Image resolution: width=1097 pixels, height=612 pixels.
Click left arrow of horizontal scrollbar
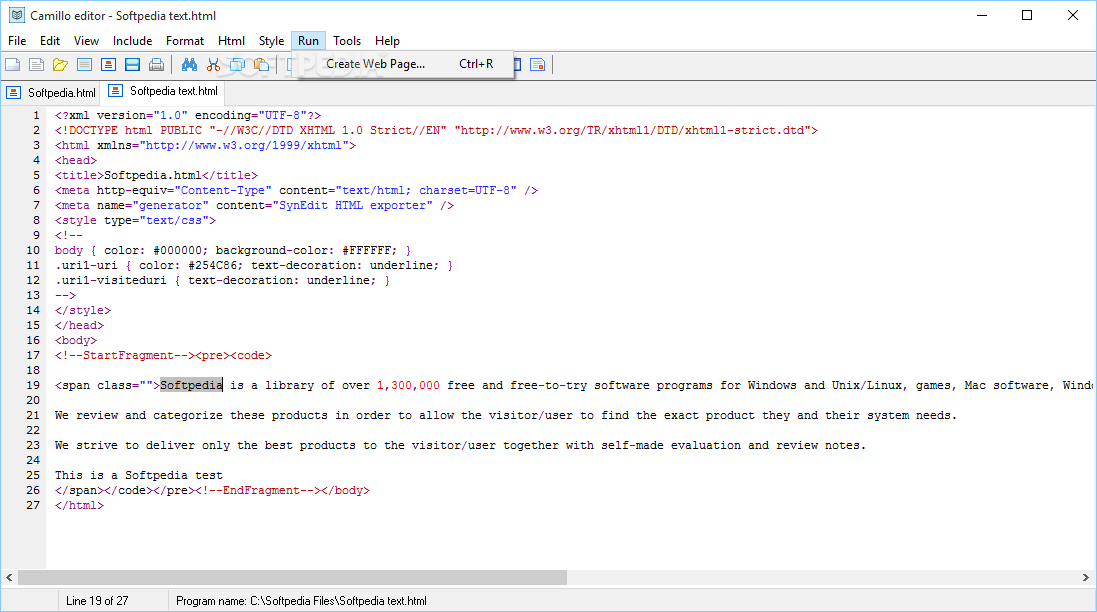[9, 577]
